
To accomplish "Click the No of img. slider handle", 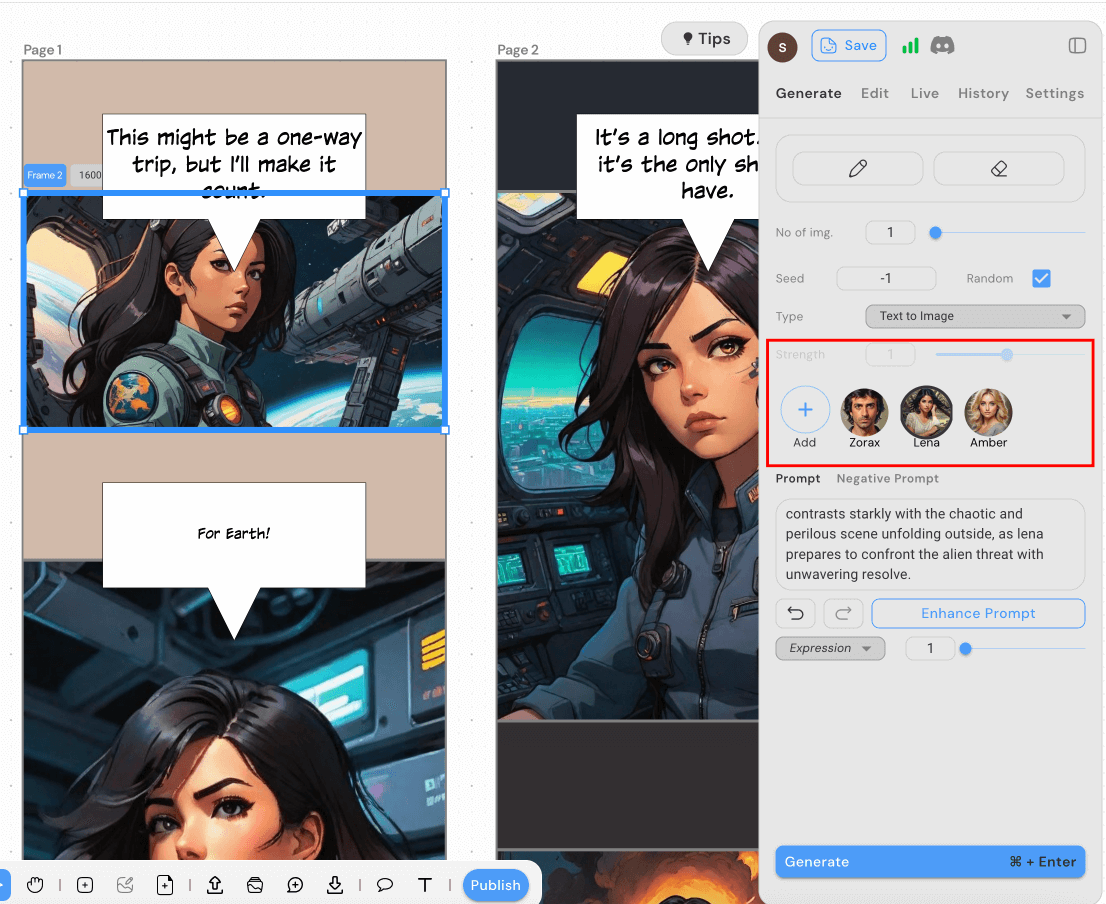I will point(936,233).
